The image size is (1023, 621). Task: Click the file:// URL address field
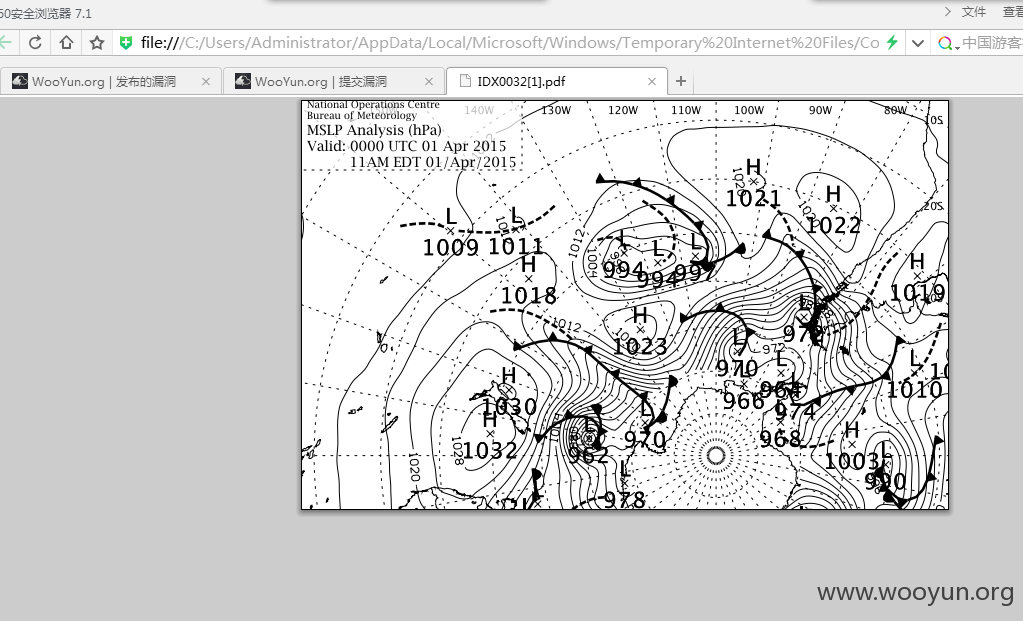(510, 43)
